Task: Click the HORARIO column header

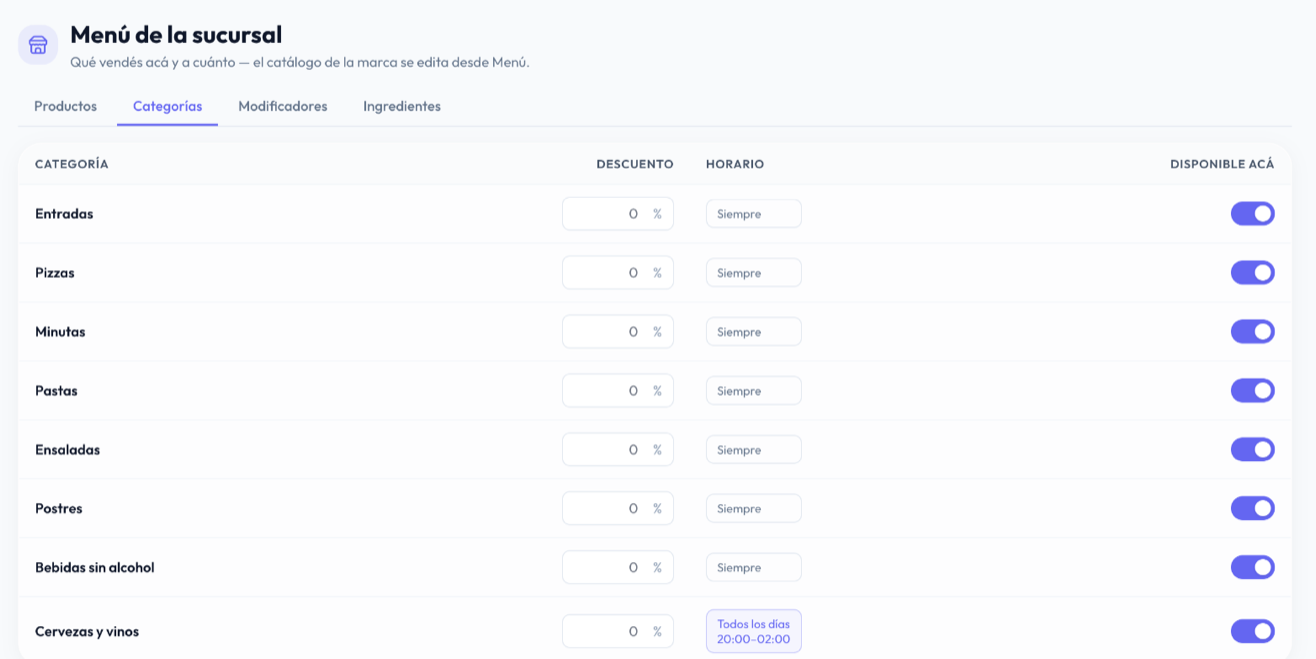Action: point(735,164)
